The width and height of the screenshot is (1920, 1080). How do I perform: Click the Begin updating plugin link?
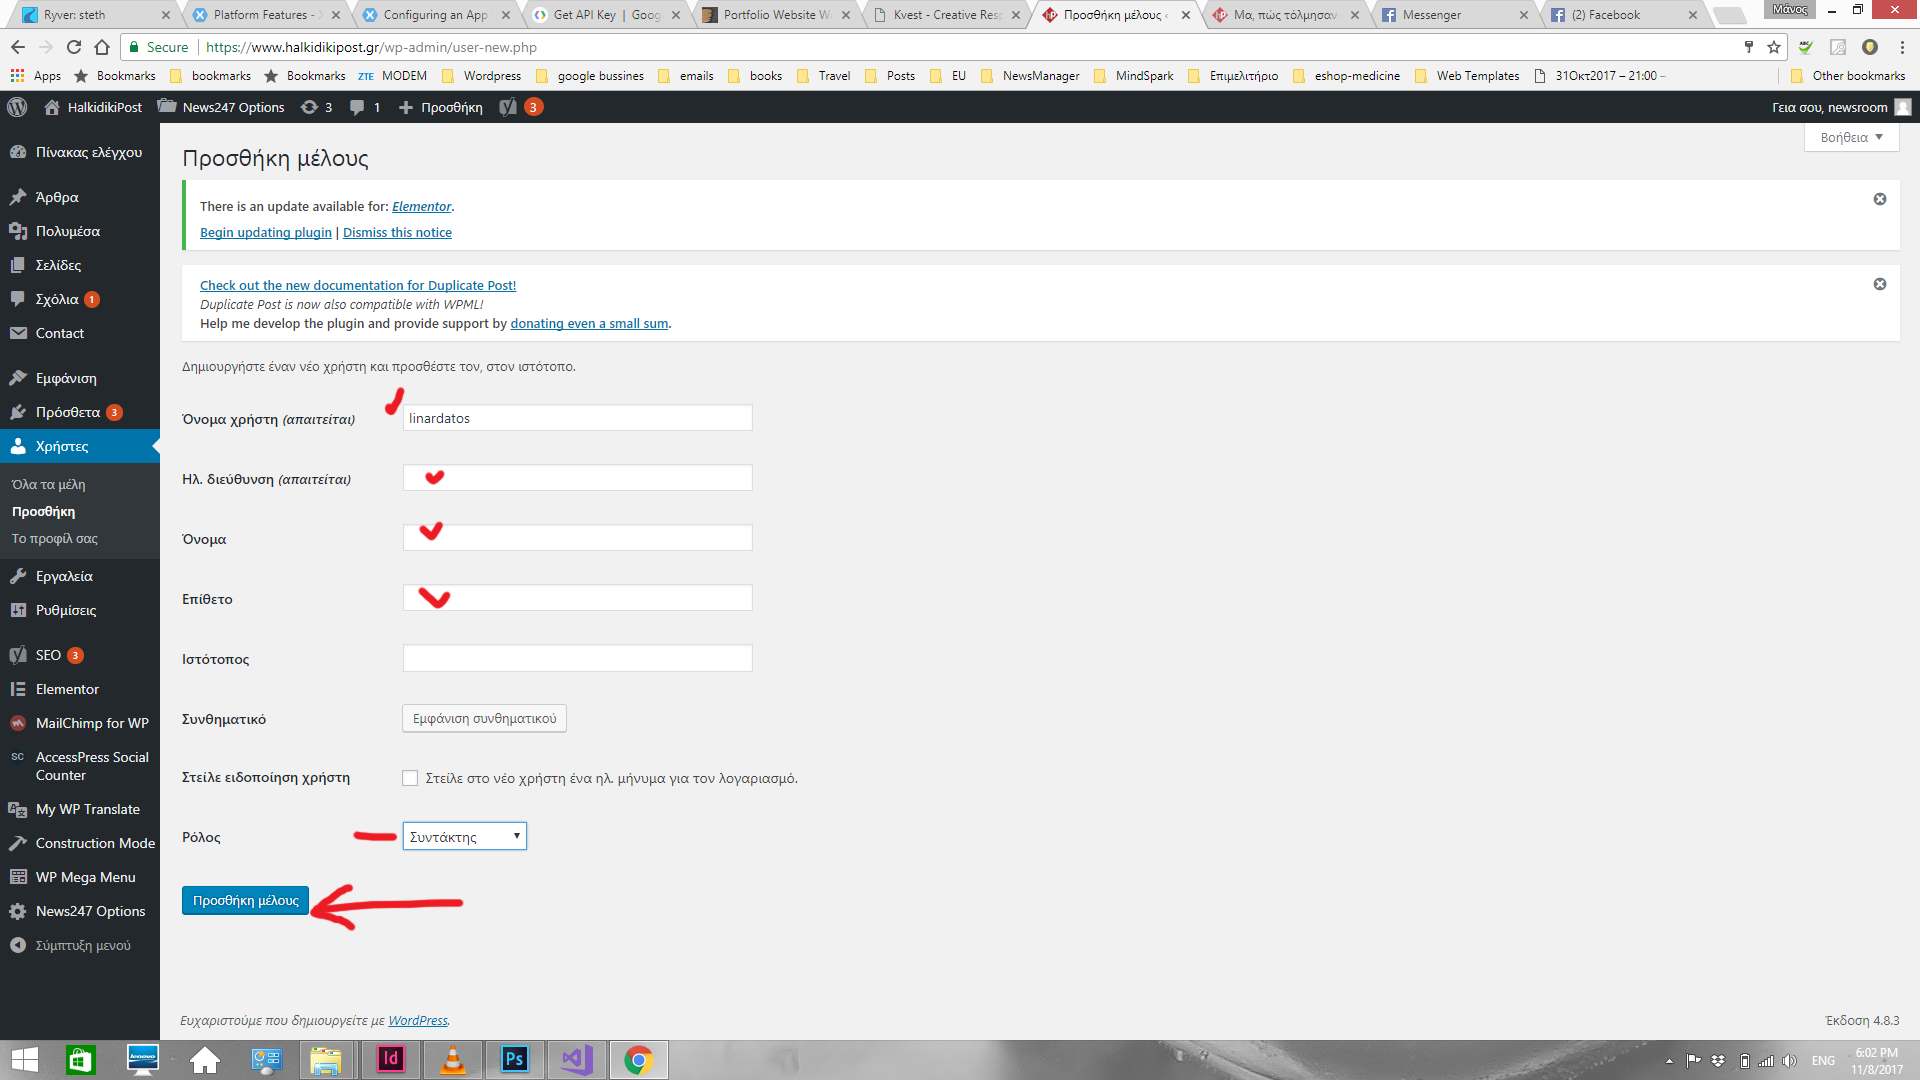click(x=265, y=232)
